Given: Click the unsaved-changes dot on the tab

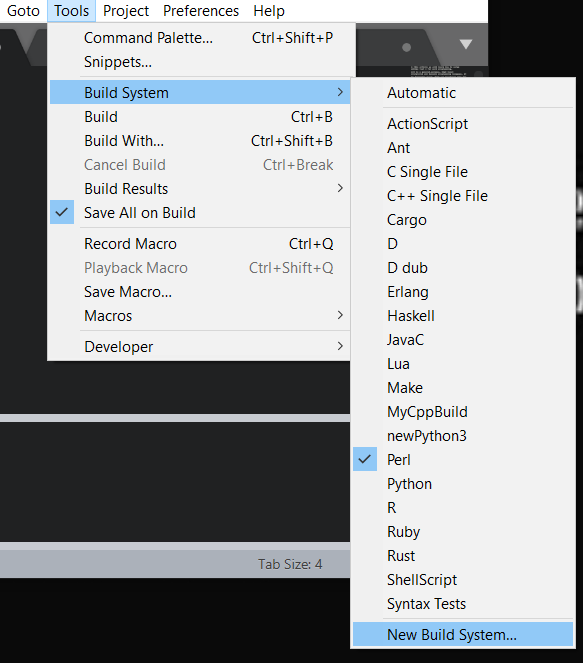Looking at the screenshot, I should coord(406,47).
